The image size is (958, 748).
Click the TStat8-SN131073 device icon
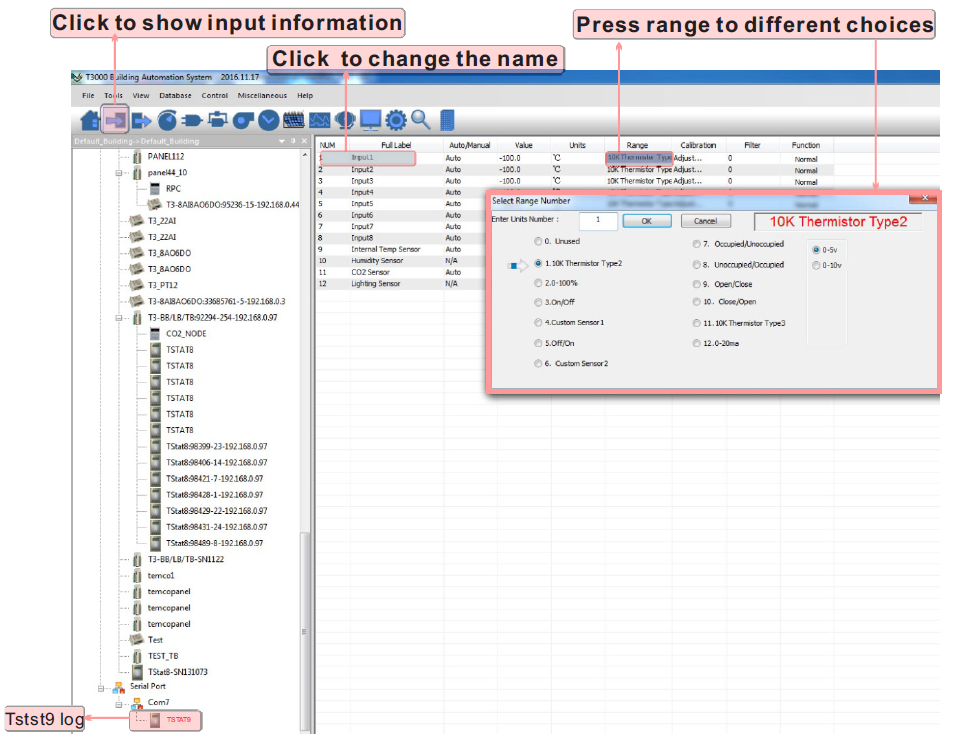(x=137, y=672)
